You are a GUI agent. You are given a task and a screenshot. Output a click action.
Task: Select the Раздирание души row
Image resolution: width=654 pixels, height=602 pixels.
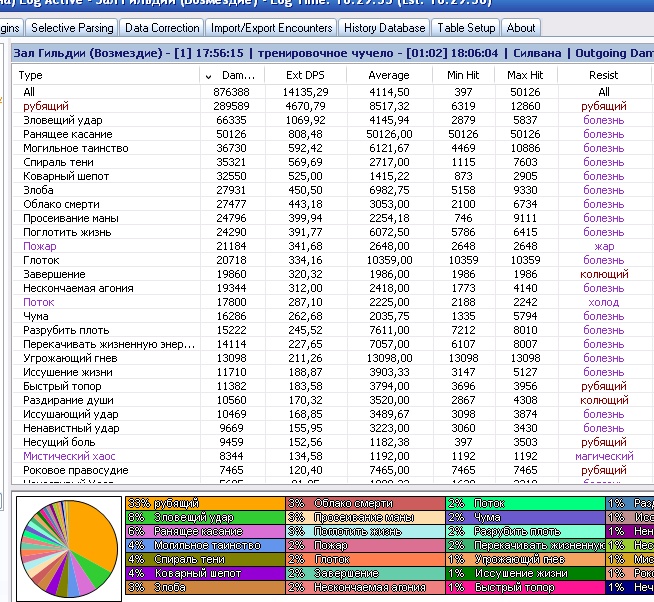332,400
